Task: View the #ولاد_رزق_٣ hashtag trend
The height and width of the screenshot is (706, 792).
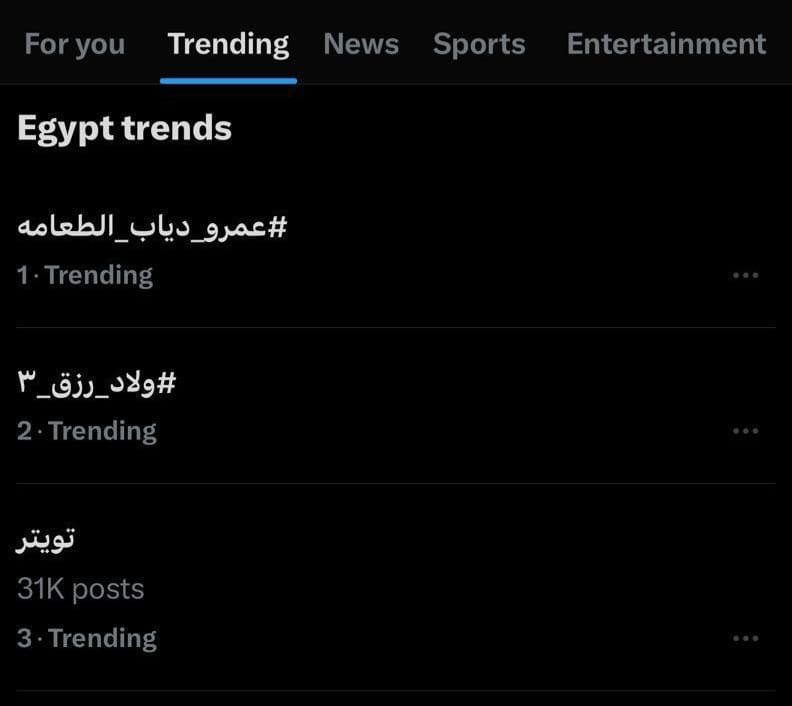Action: pyautogui.click(x=96, y=383)
